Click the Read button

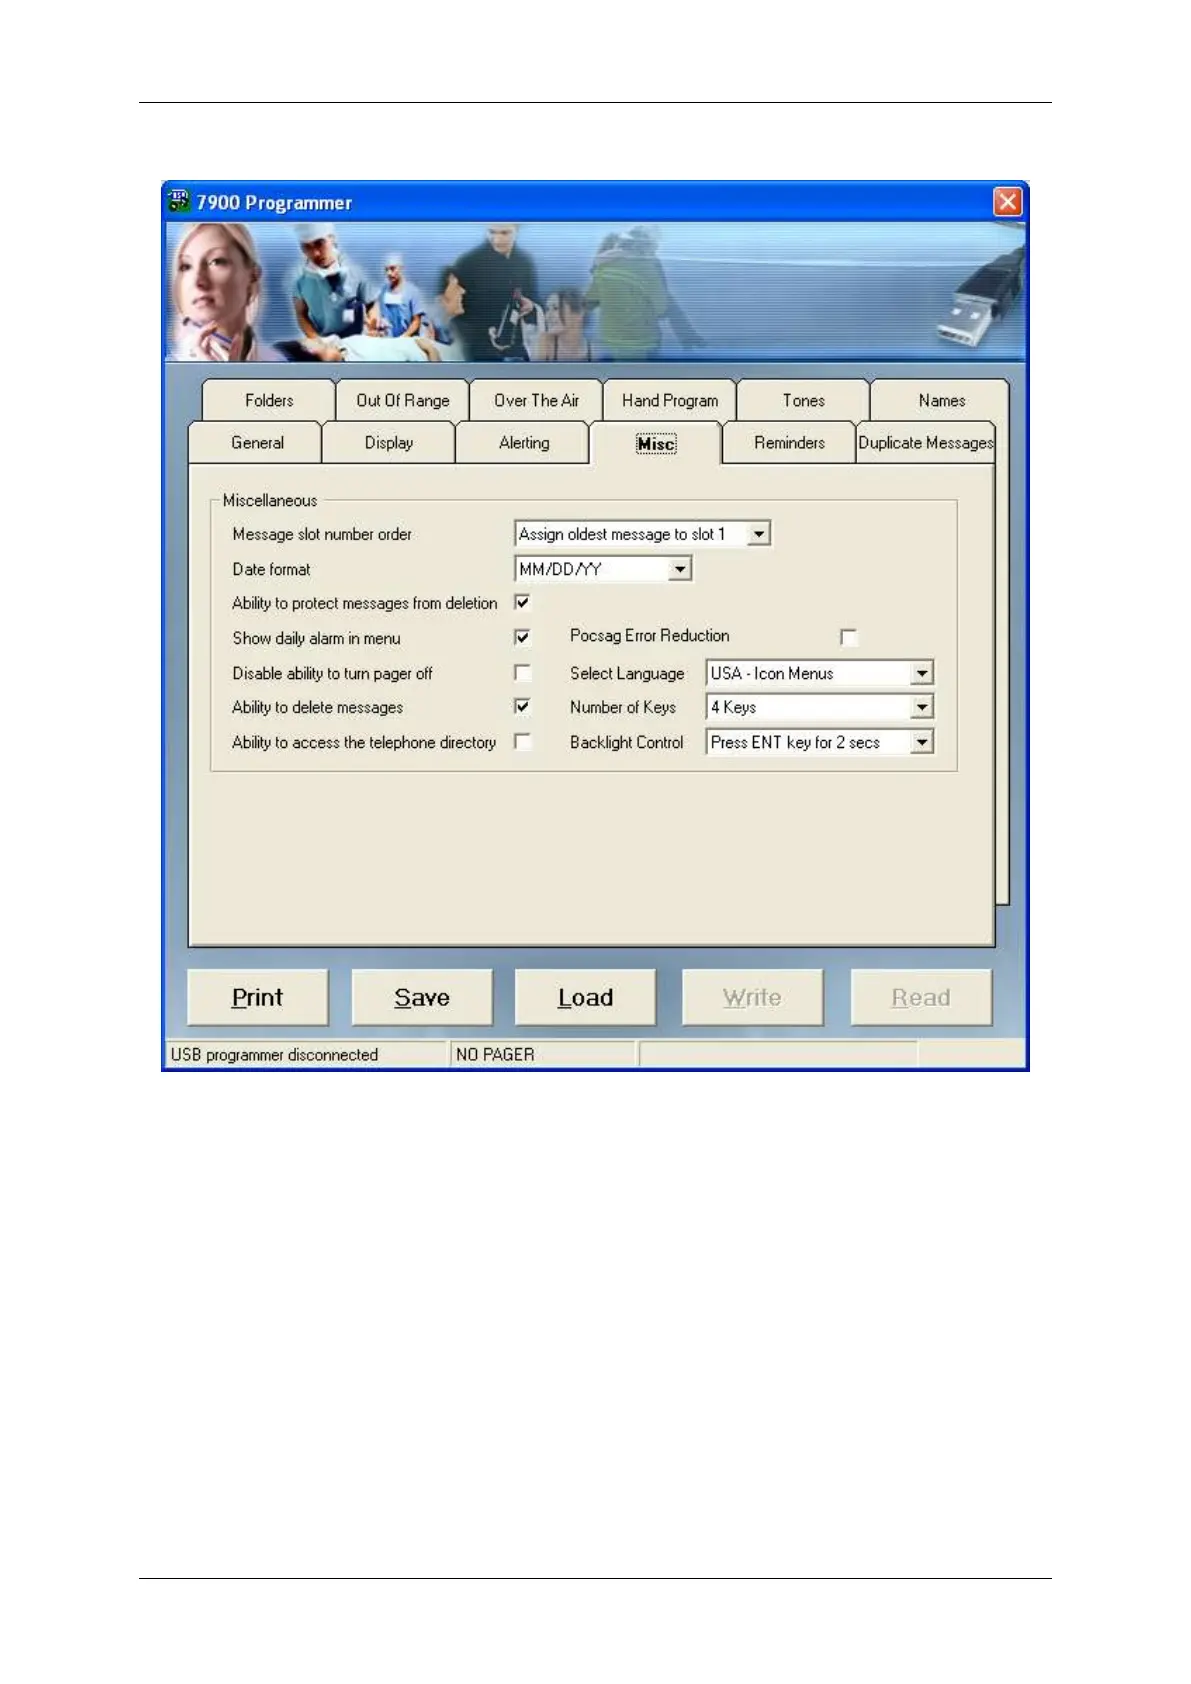[921, 997]
